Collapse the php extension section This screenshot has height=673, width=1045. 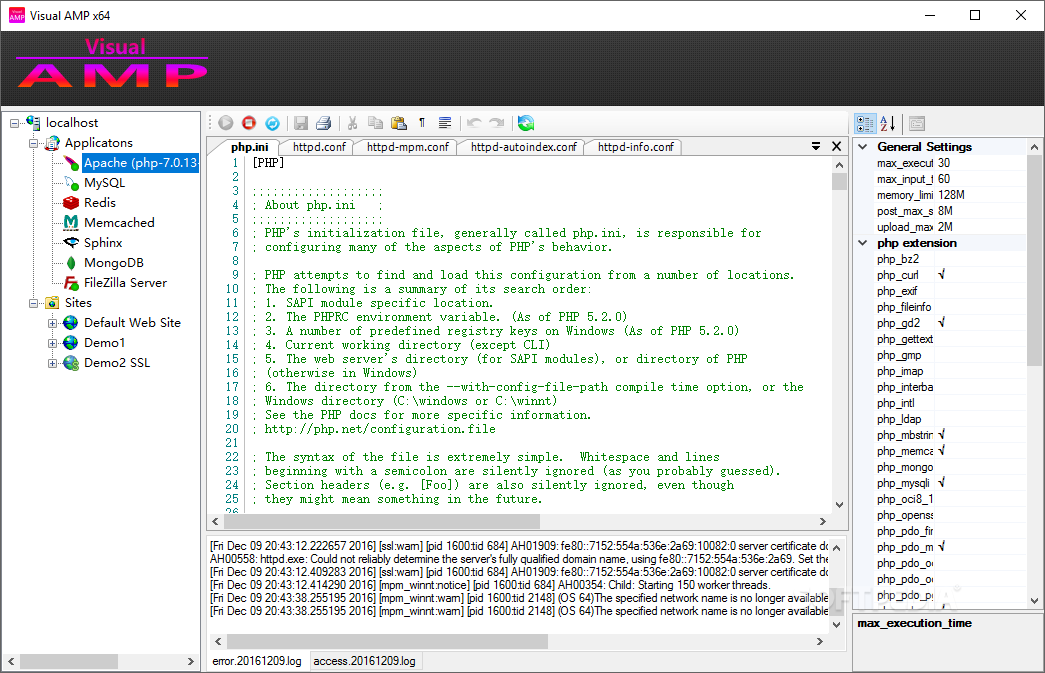[x=862, y=243]
